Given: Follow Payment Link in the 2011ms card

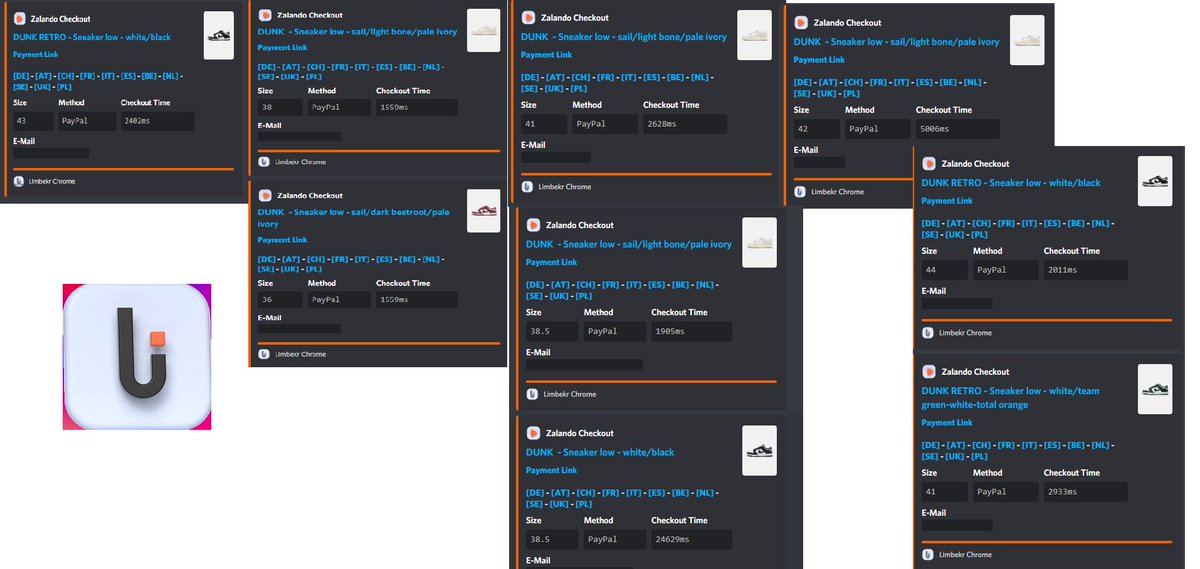Looking at the screenshot, I should coord(947,201).
